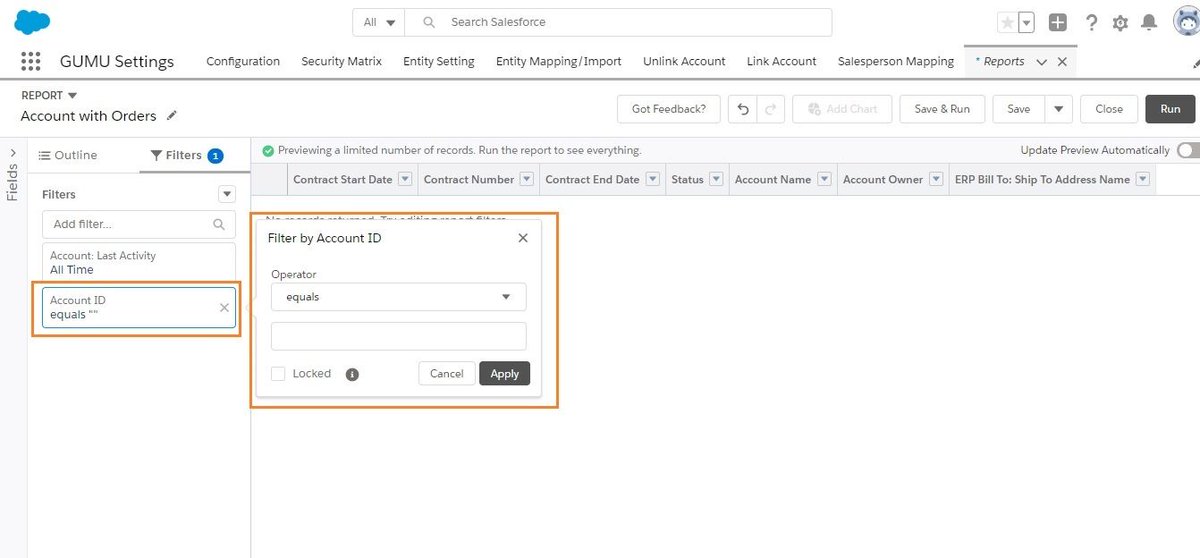Edit the report name pencil icon

pos(172,116)
